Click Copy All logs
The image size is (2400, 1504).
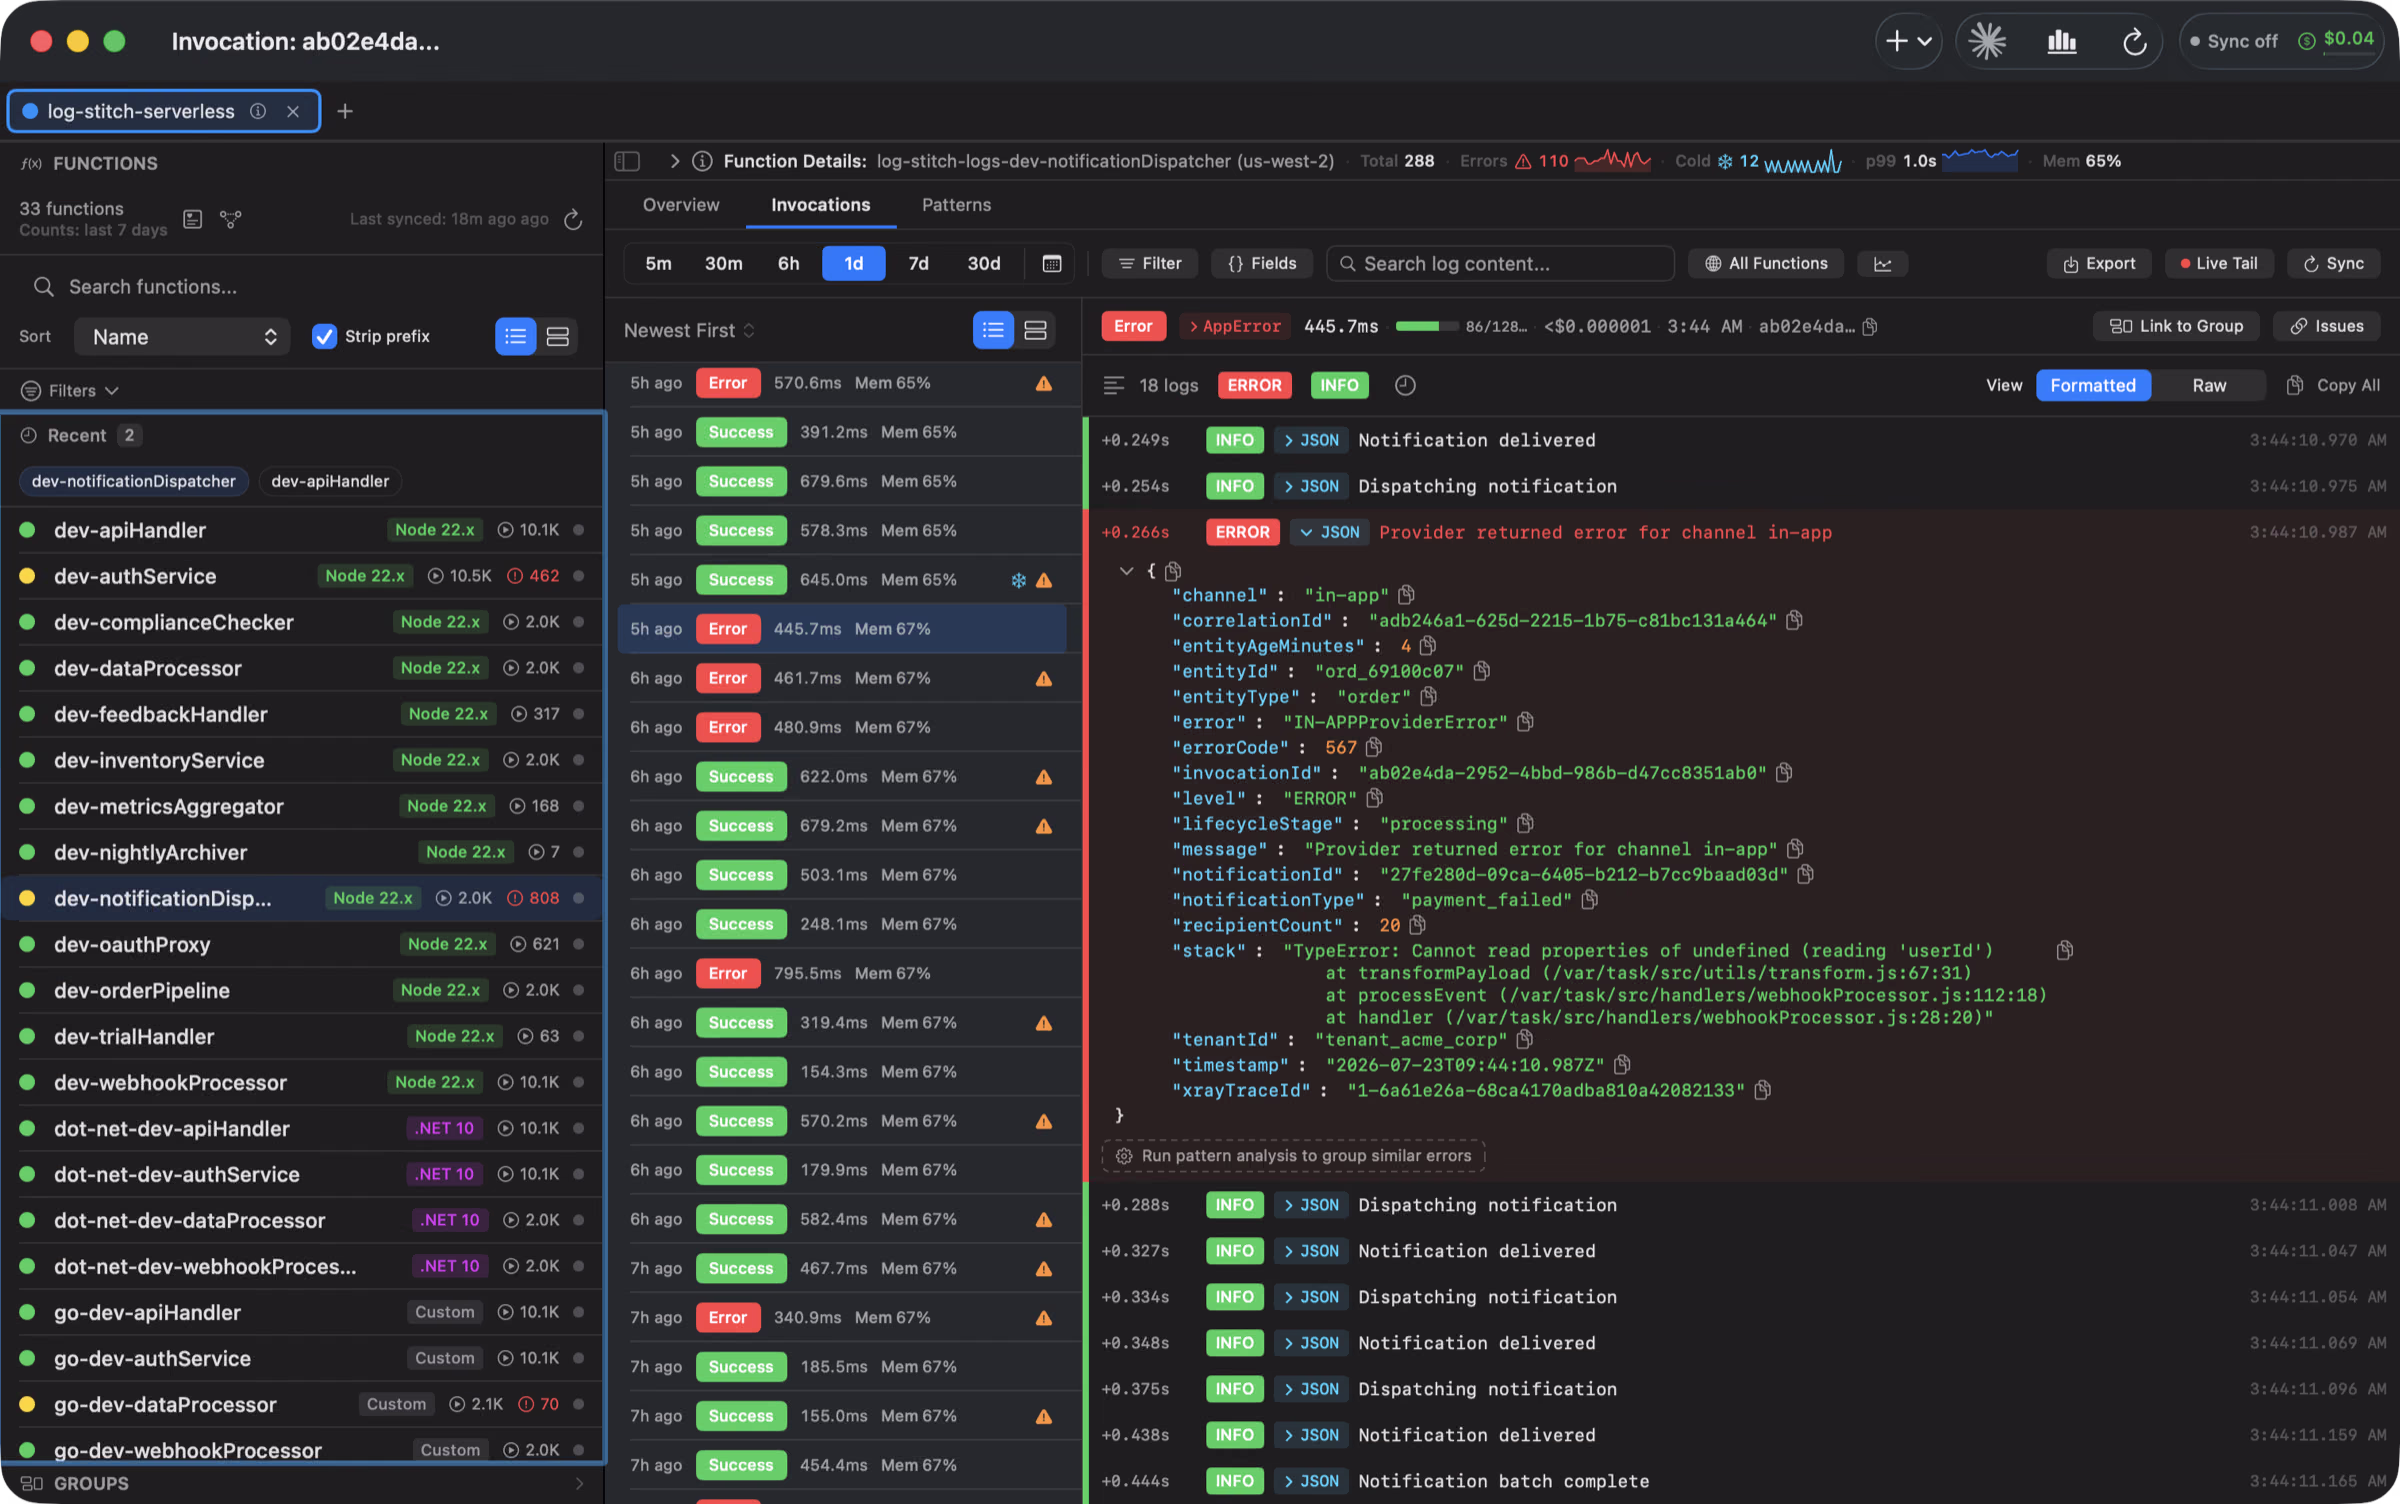point(2333,385)
